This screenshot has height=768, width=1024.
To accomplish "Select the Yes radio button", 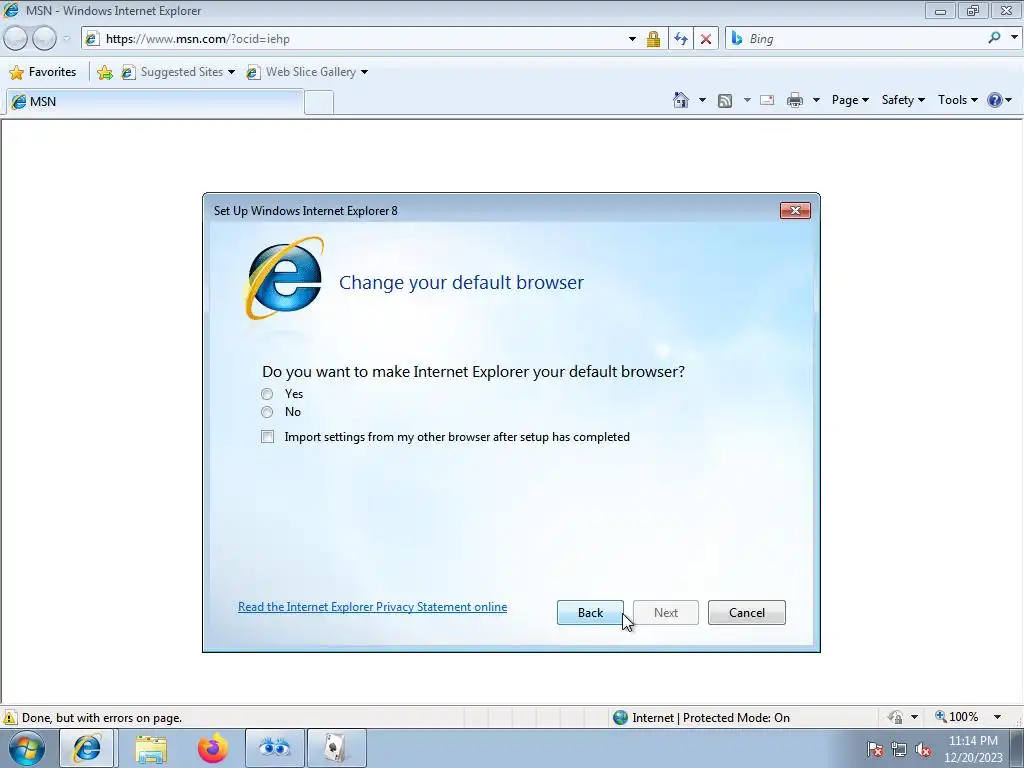I will [267, 394].
